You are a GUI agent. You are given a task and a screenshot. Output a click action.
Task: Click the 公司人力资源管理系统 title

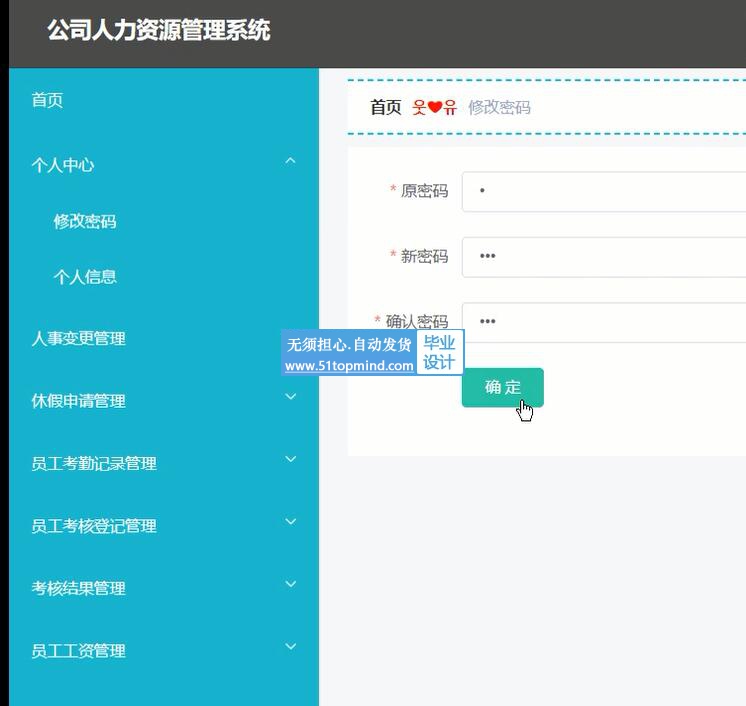pyautogui.click(x=159, y=30)
